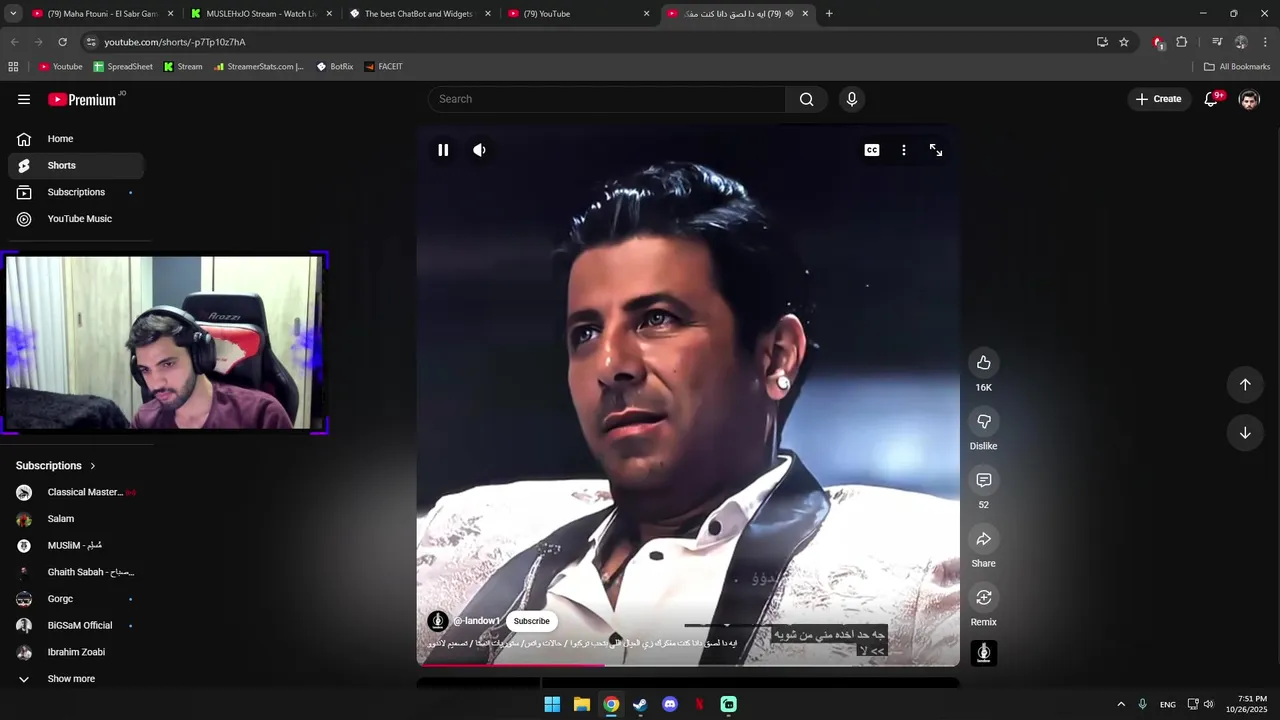Go to the next Short
The image size is (1280, 720).
(x=1245, y=433)
